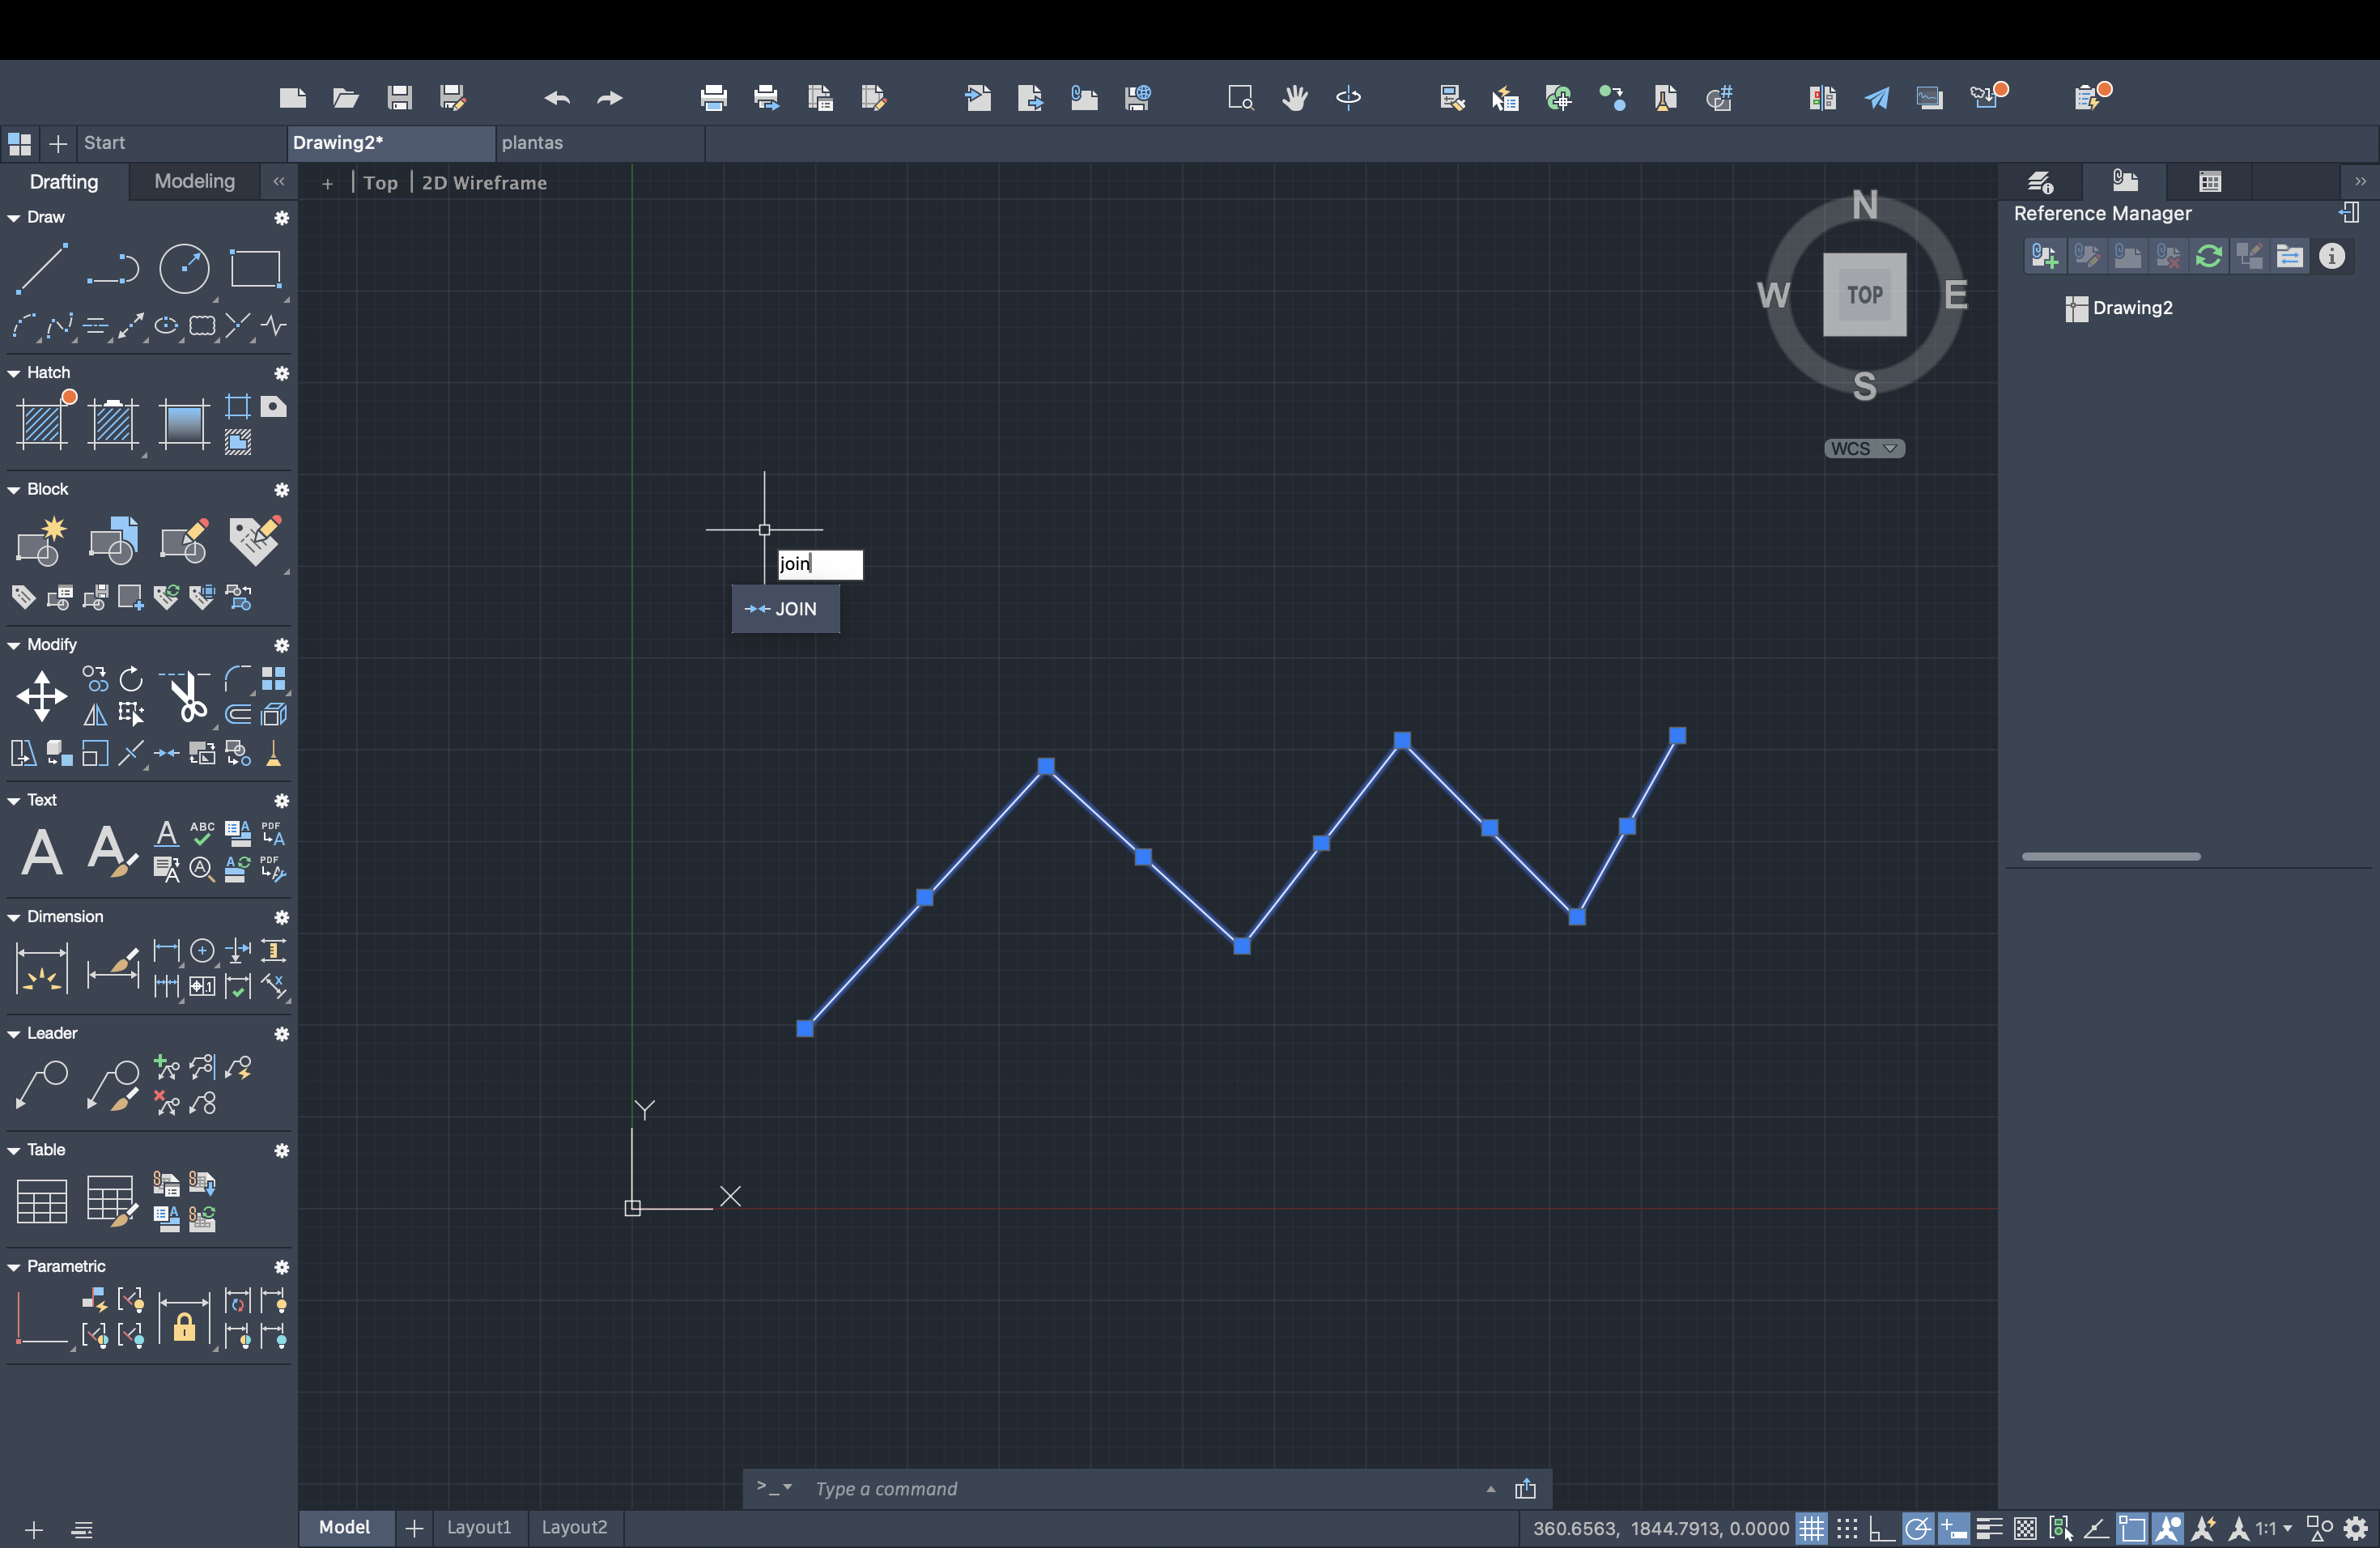The width and height of the screenshot is (2380, 1548).
Task: Select Drawing2 in Reference Manager tree
Action: [2119, 308]
